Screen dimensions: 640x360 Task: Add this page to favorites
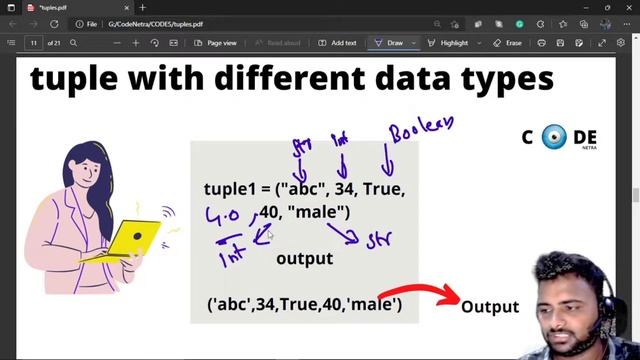tap(455, 24)
